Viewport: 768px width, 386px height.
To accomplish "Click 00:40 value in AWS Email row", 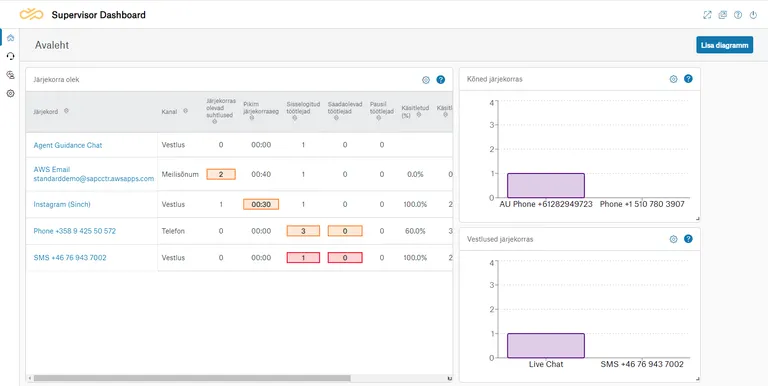I will pyautogui.click(x=261, y=174).
